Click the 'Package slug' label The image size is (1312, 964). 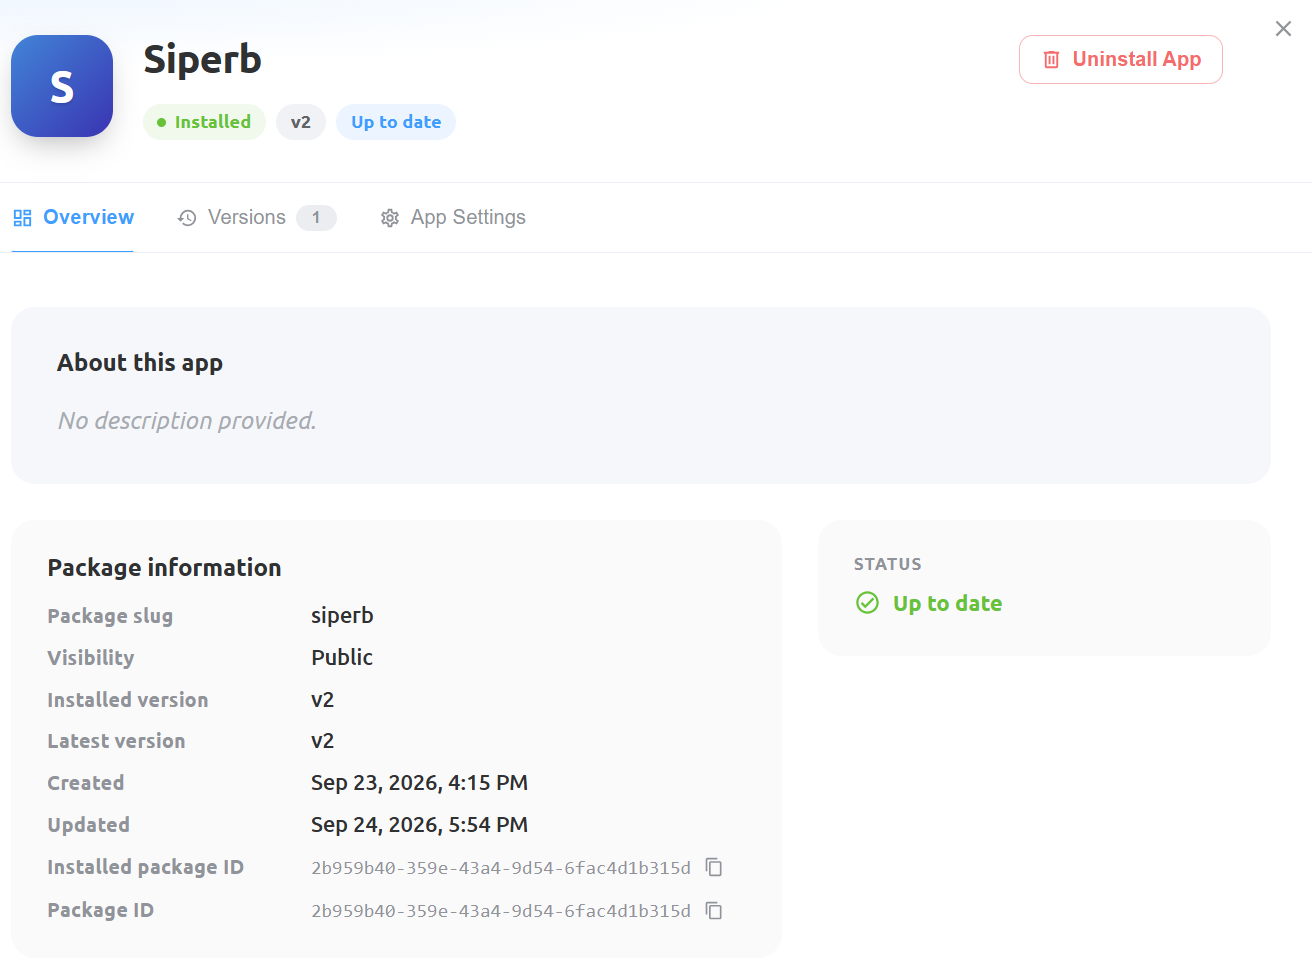(110, 616)
